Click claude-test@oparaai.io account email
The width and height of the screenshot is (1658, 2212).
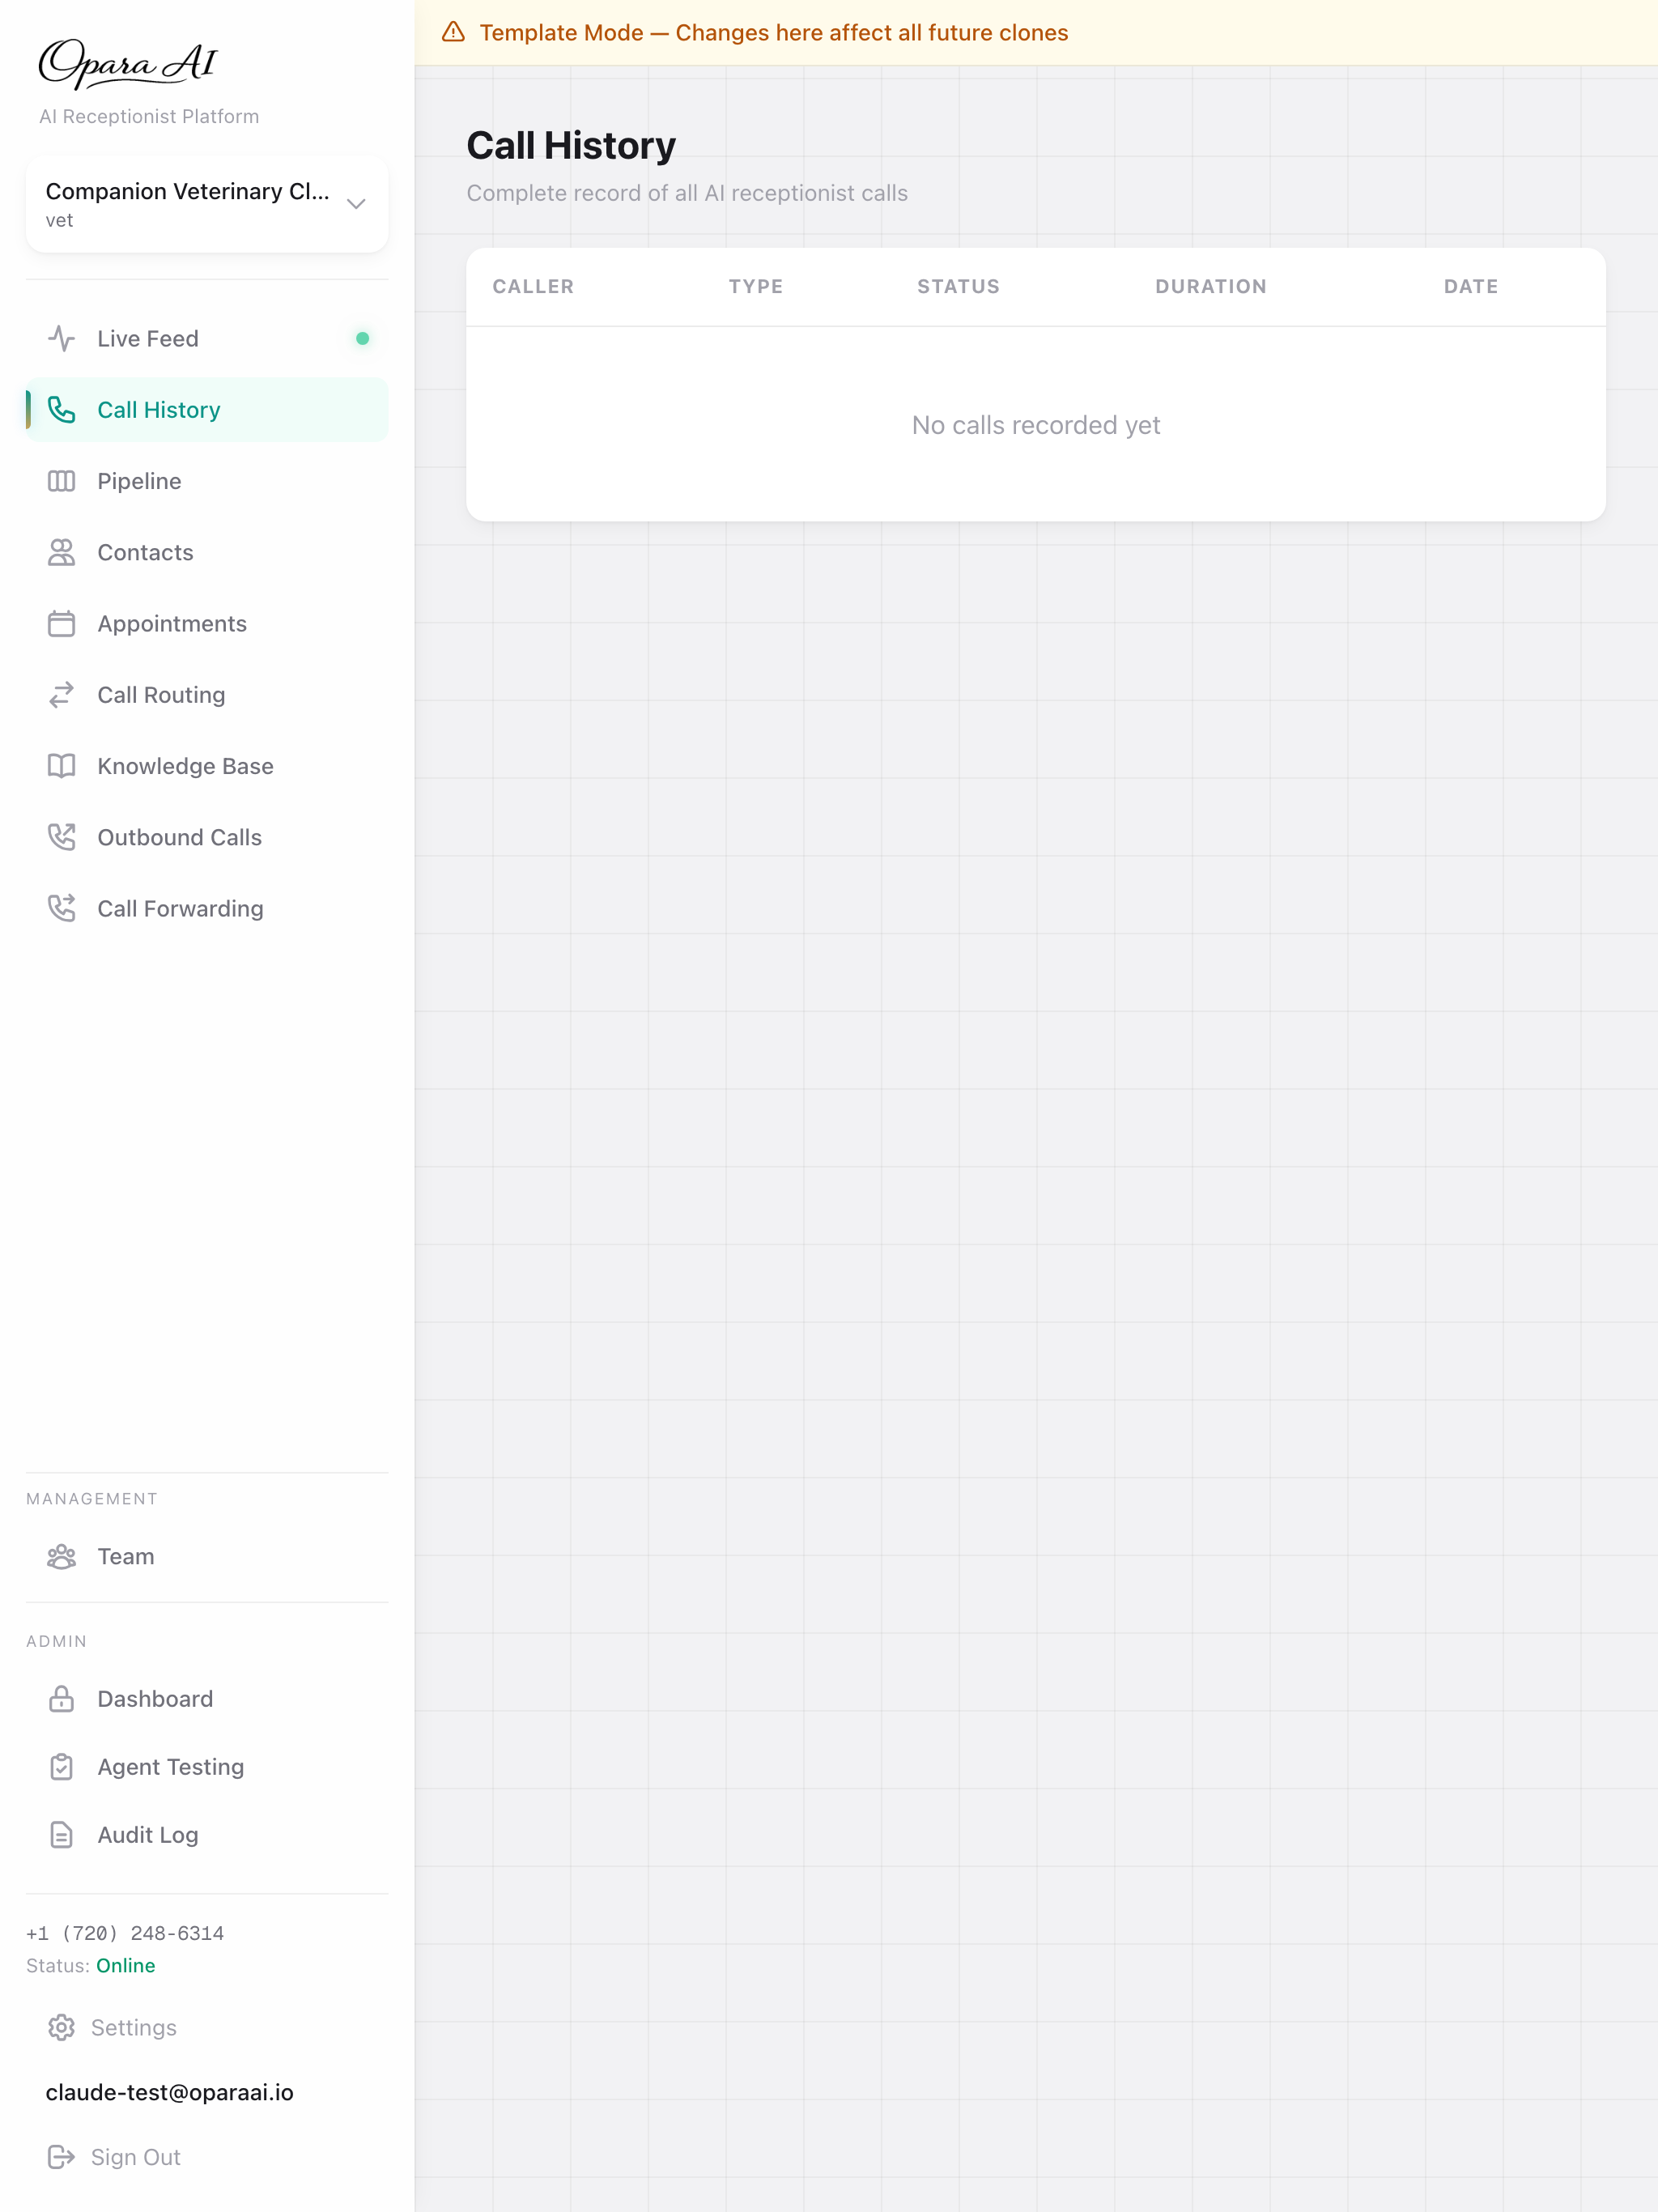coord(170,2092)
